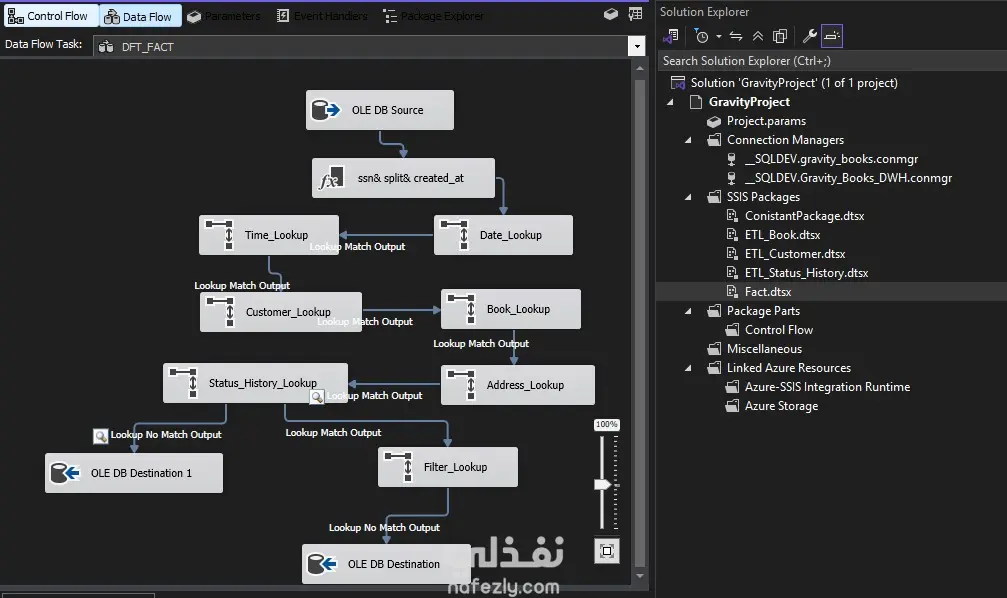Select Project.params in Solution Explorer
Screen dimensions: 1007x598
pyautogui.click(x=766, y=121)
